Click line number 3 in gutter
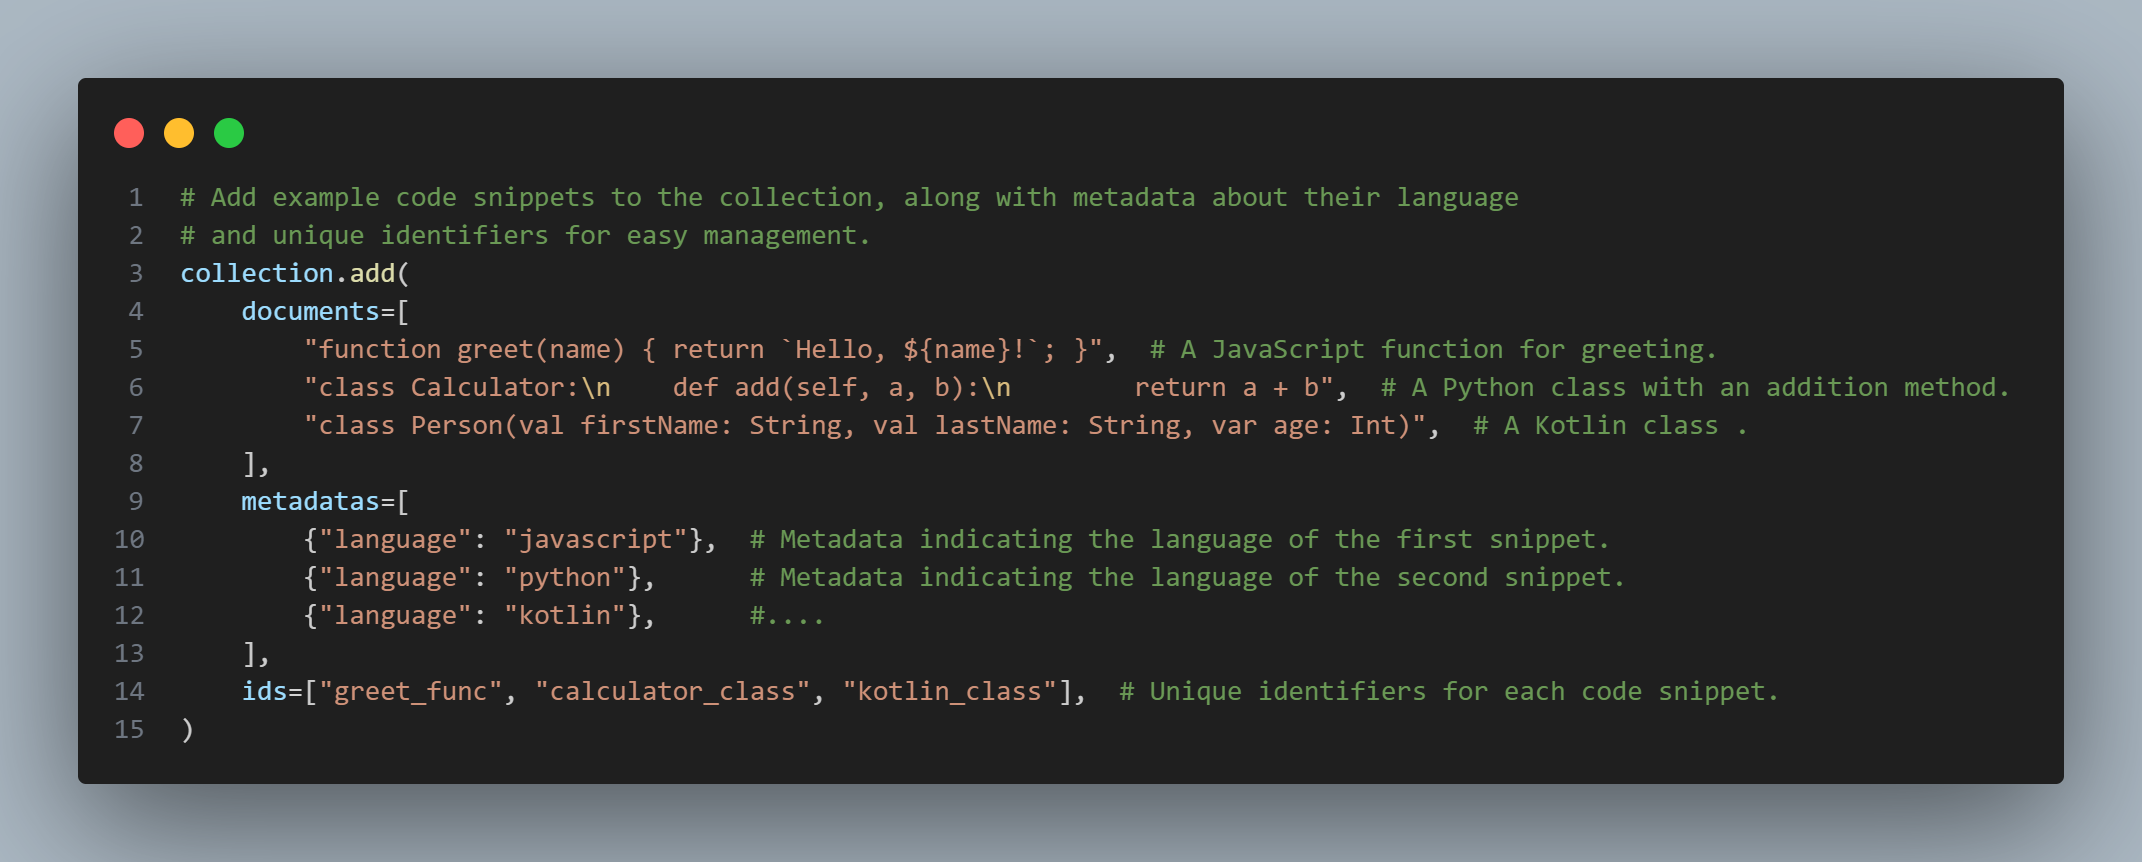 [136, 274]
